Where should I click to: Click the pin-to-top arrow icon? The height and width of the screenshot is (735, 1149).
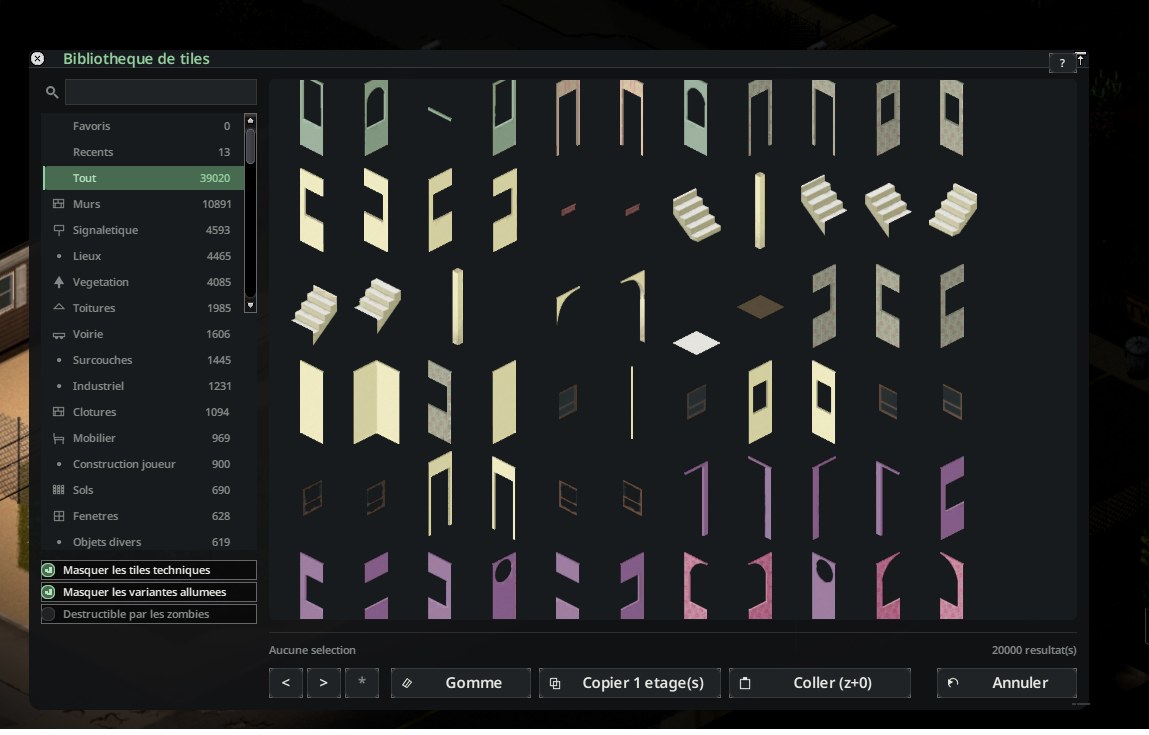(1081, 59)
